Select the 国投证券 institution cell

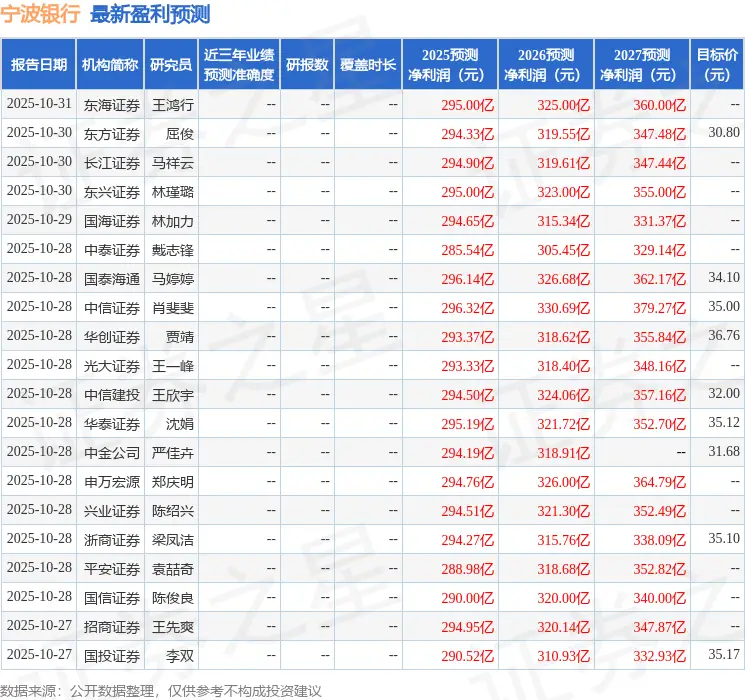[x=112, y=656]
